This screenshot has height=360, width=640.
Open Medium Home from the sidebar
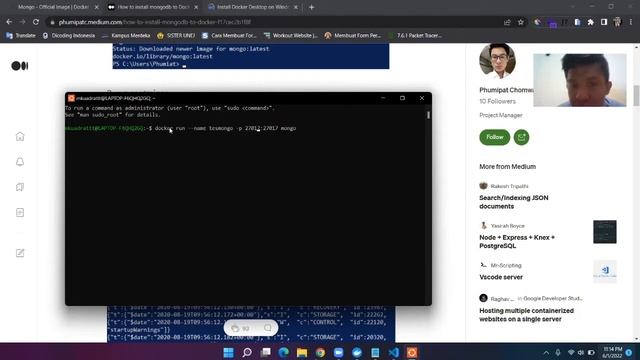tap(20, 136)
